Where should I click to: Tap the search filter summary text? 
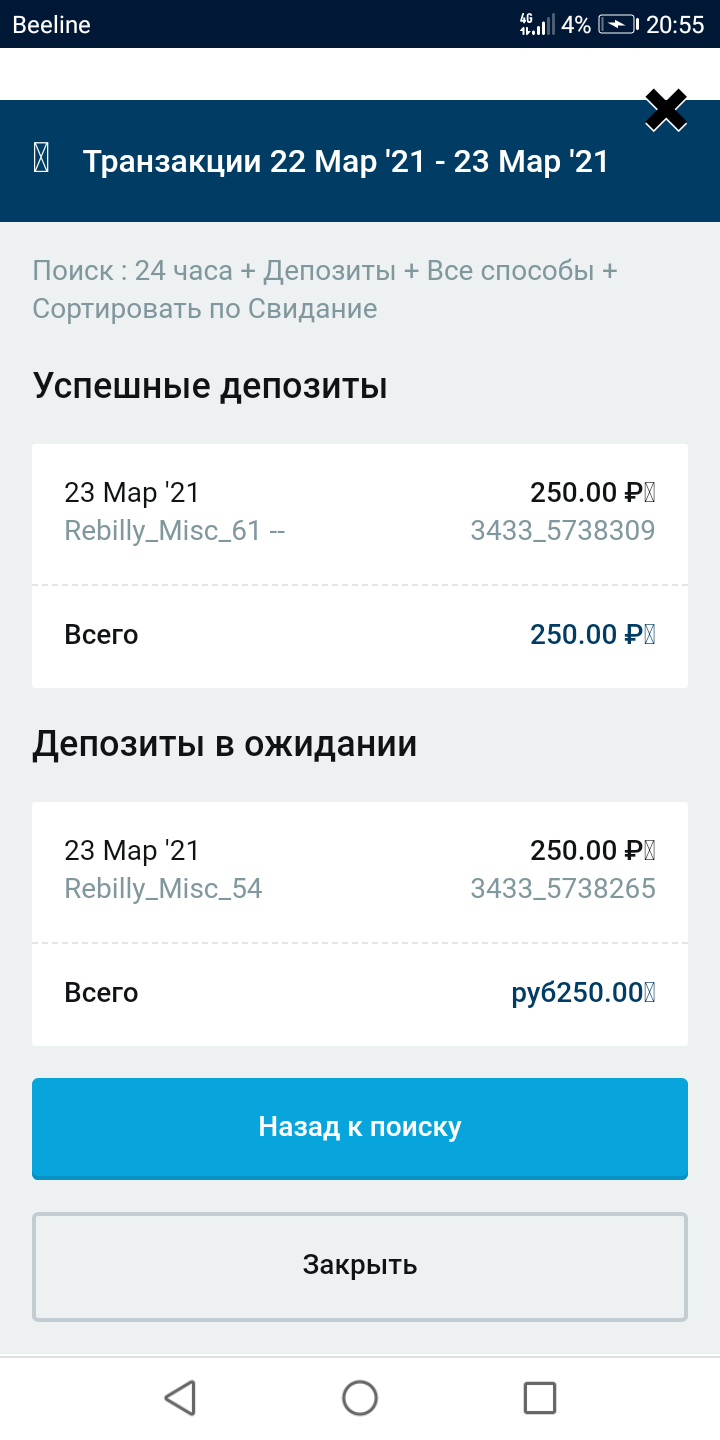click(x=325, y=289)
